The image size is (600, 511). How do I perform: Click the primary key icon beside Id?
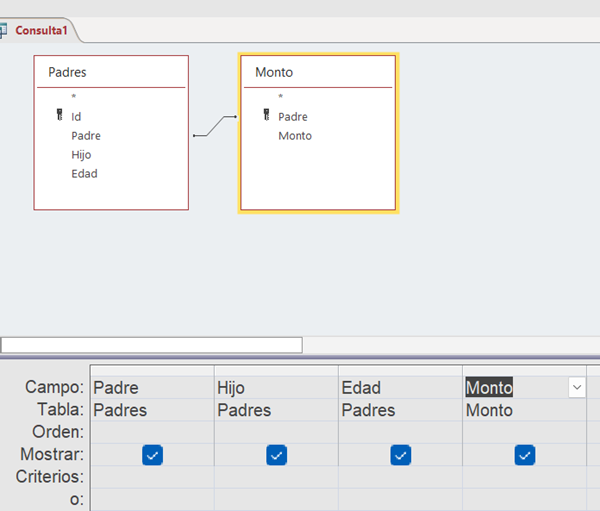(60, 117)
